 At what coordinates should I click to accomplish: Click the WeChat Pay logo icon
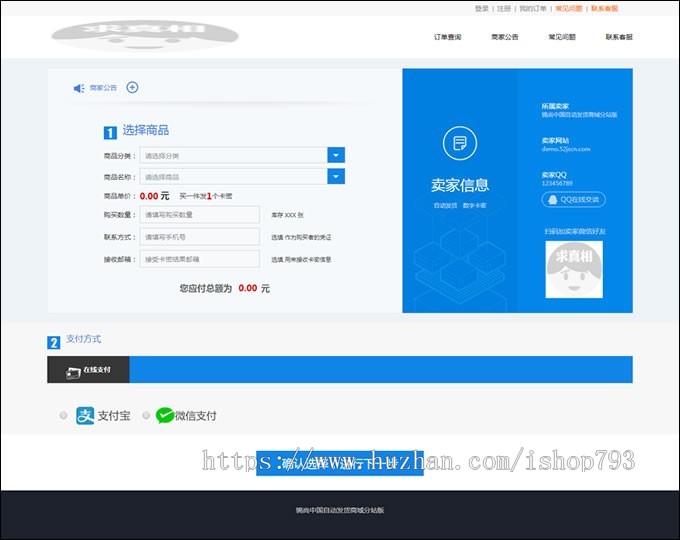pos(165,416)
